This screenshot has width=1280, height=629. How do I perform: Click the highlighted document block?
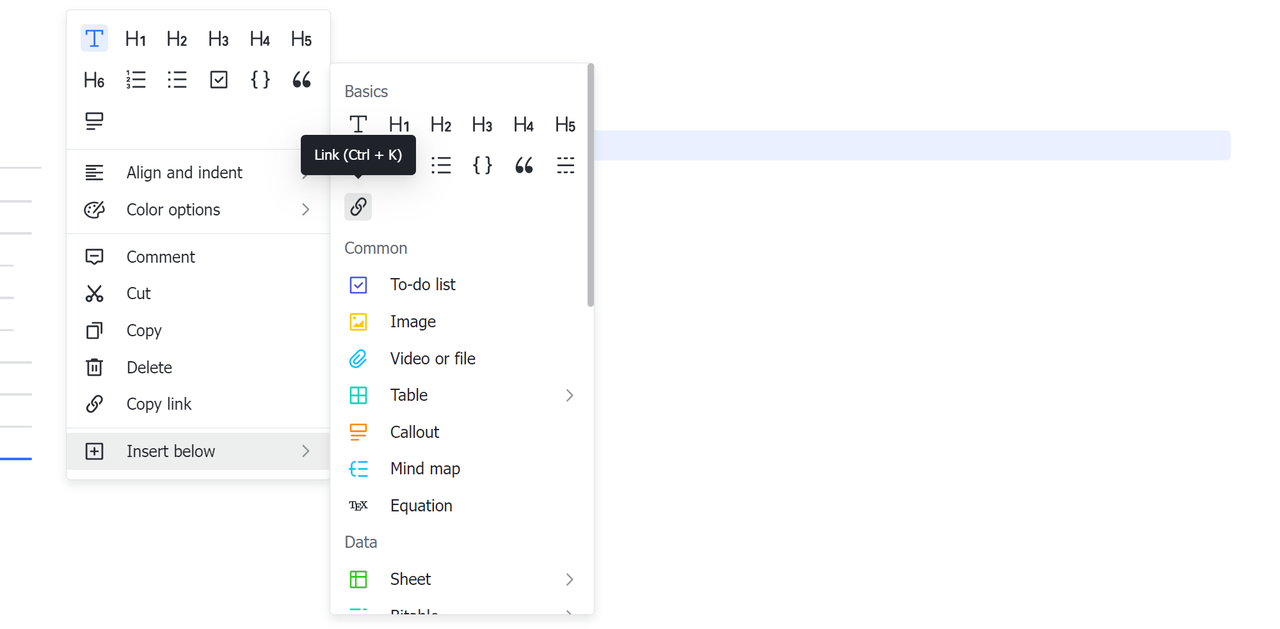[x=912, y=145]
